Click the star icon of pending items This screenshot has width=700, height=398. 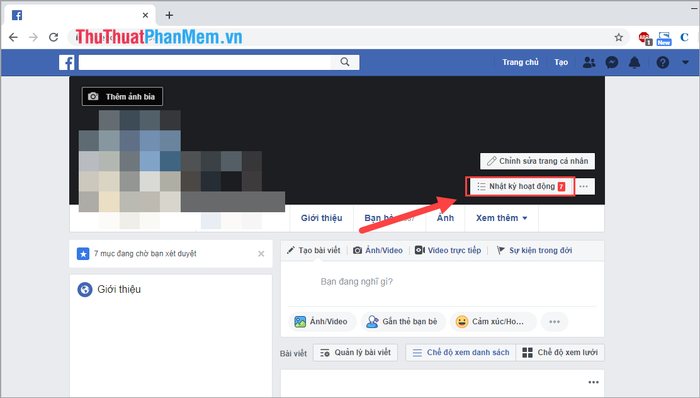tap(83, 254)
